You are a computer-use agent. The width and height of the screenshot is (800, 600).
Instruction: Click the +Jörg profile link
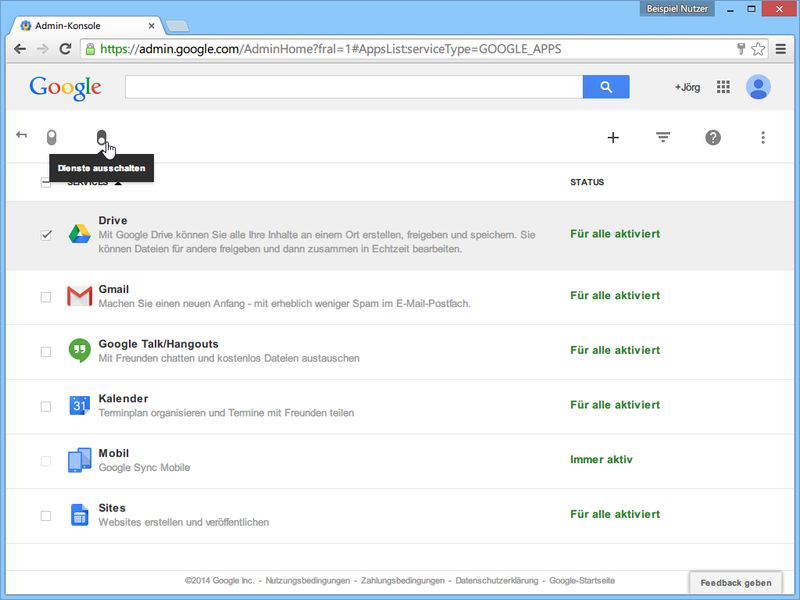click(687, 87)
